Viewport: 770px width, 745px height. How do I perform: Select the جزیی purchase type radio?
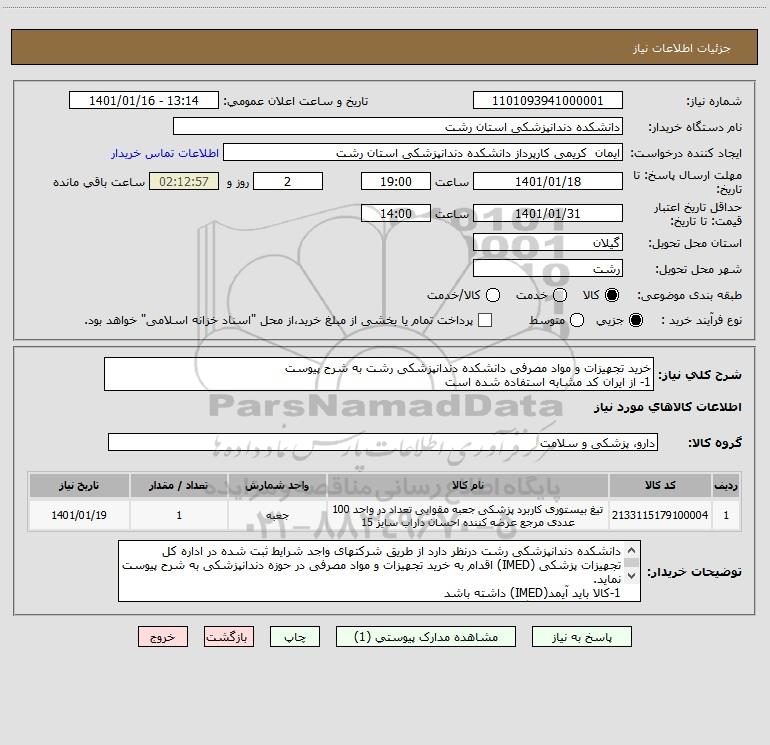point(636,320)
